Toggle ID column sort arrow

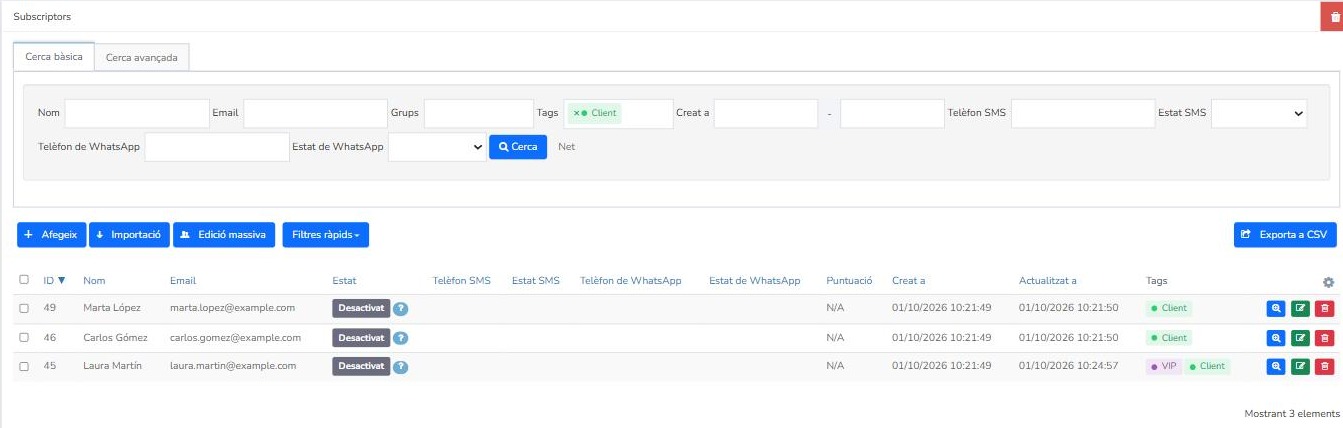(x=62, y=281)
